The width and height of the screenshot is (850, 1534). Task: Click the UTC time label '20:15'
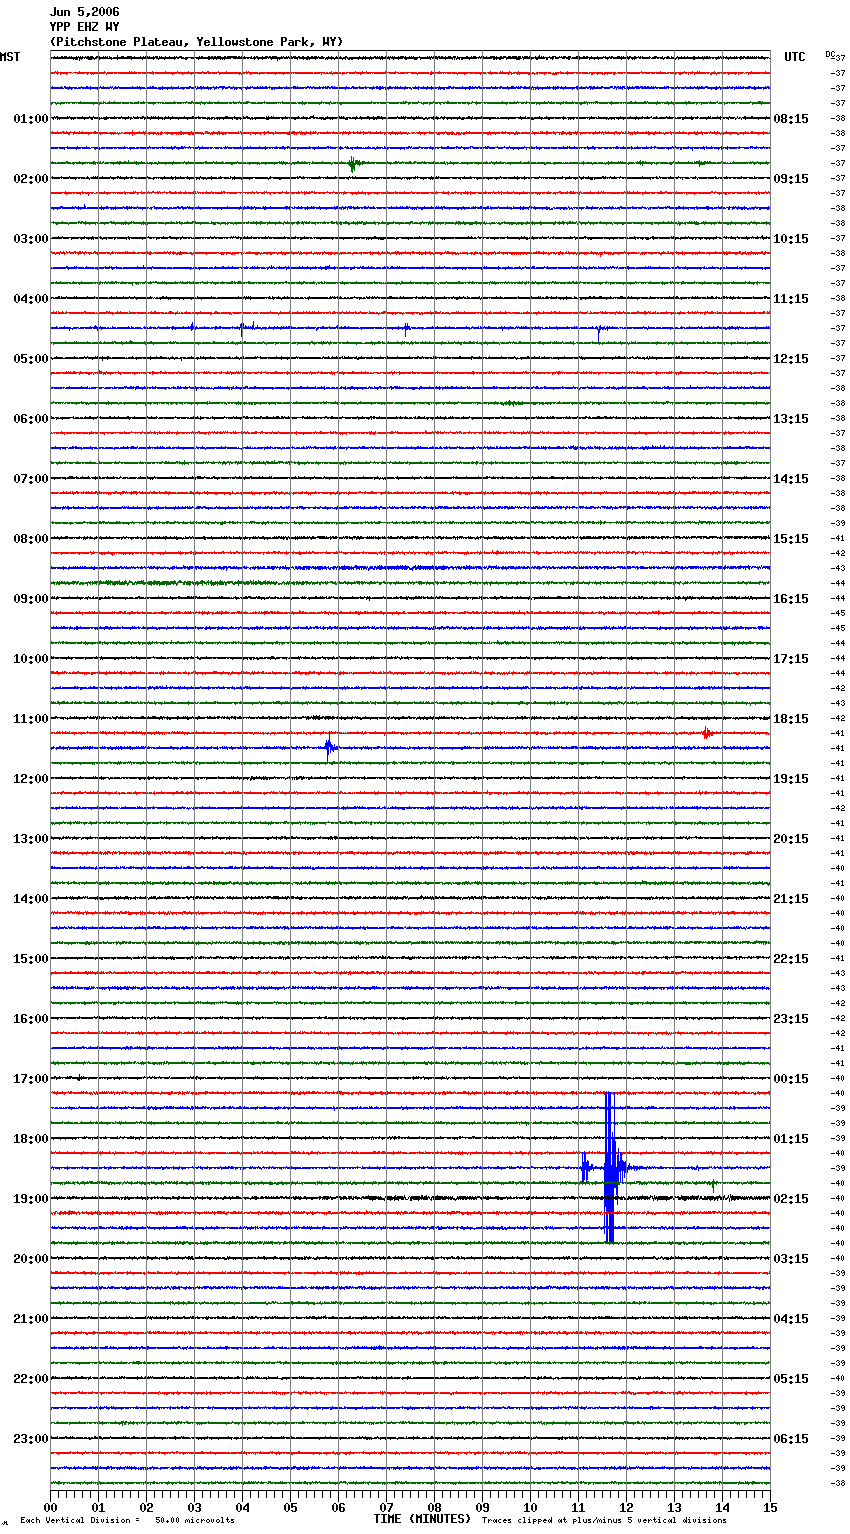791,839
